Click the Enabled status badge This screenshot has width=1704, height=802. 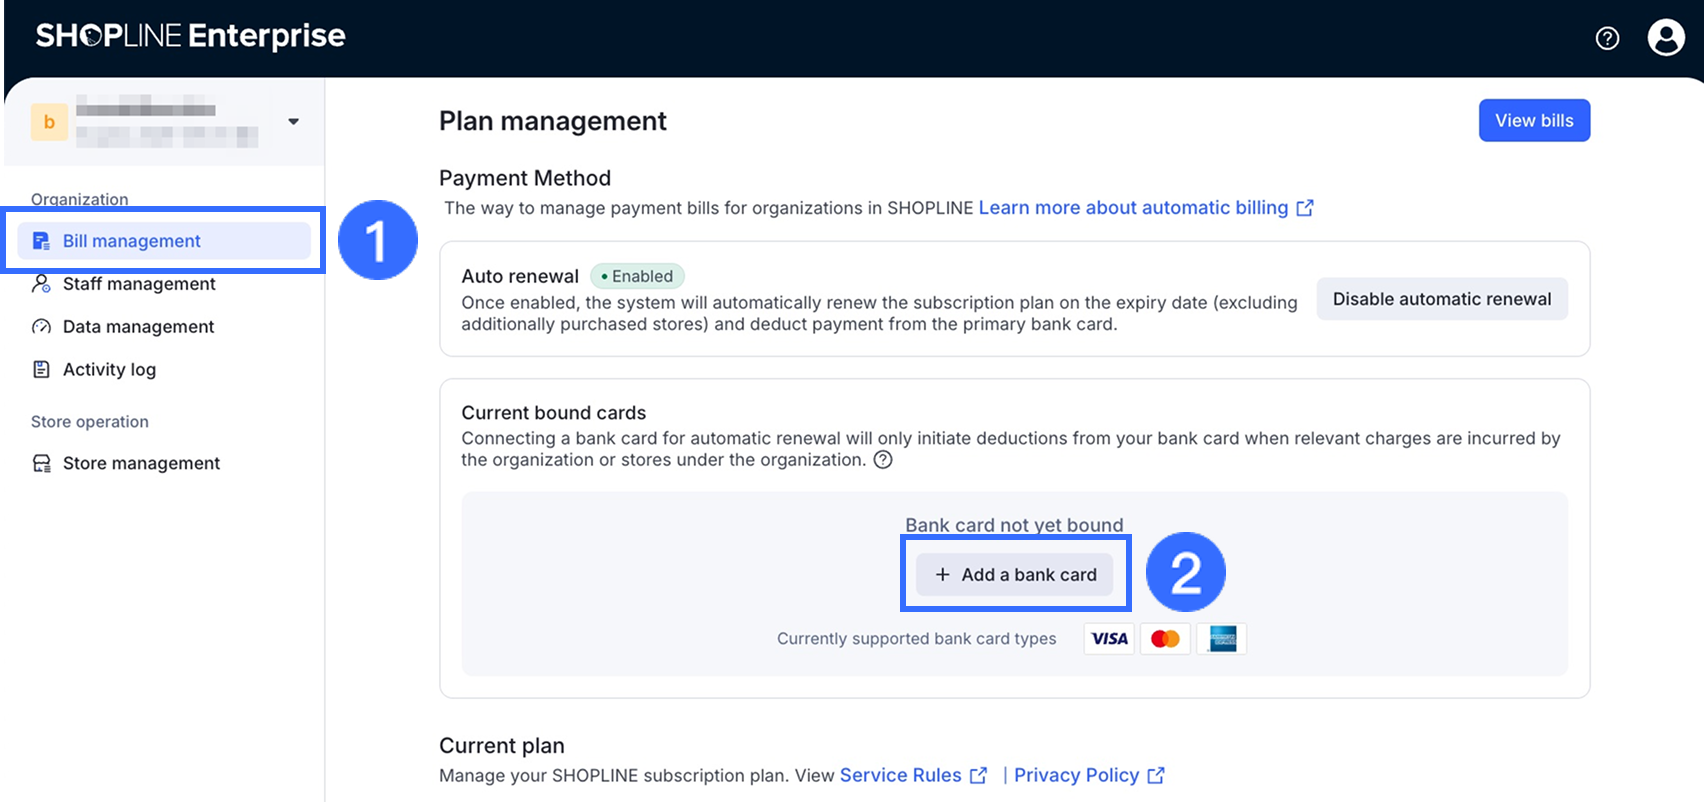[637, 276]
